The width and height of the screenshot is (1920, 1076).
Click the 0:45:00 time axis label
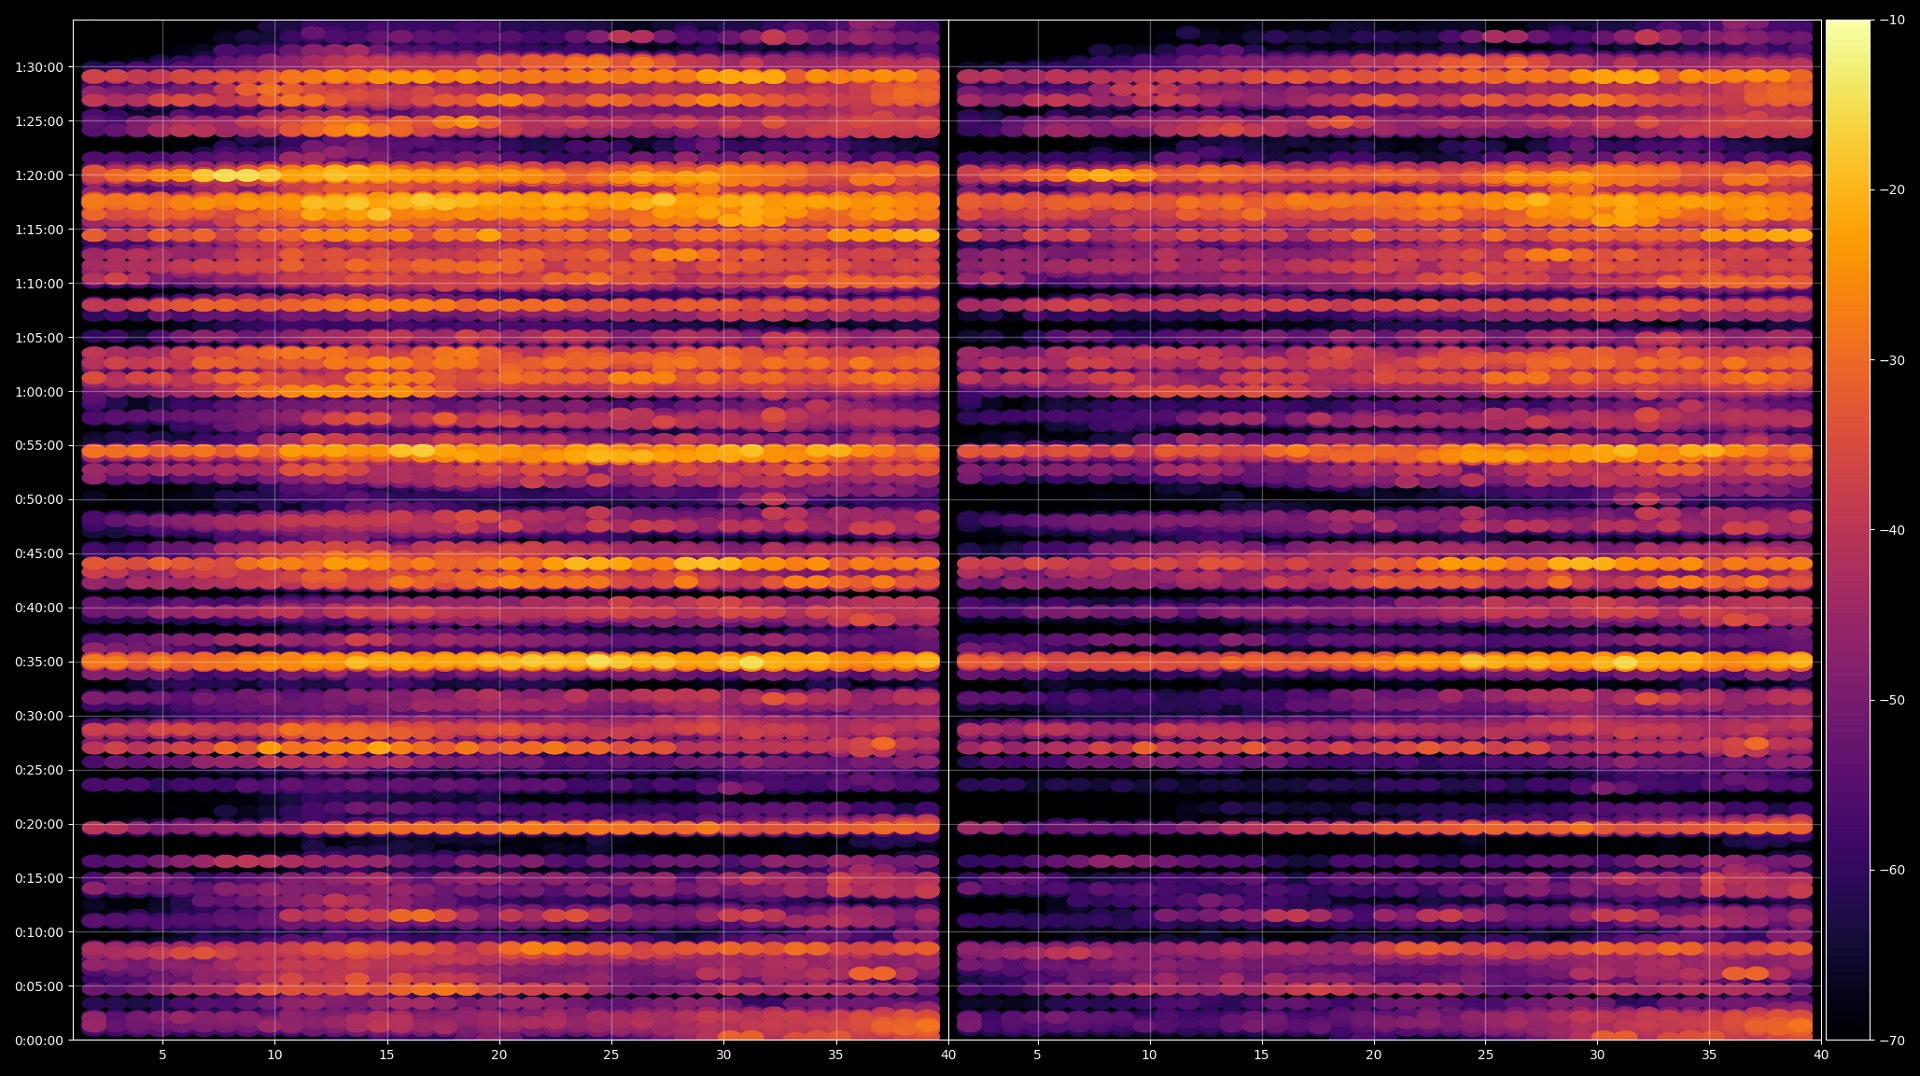click(39, 554)
